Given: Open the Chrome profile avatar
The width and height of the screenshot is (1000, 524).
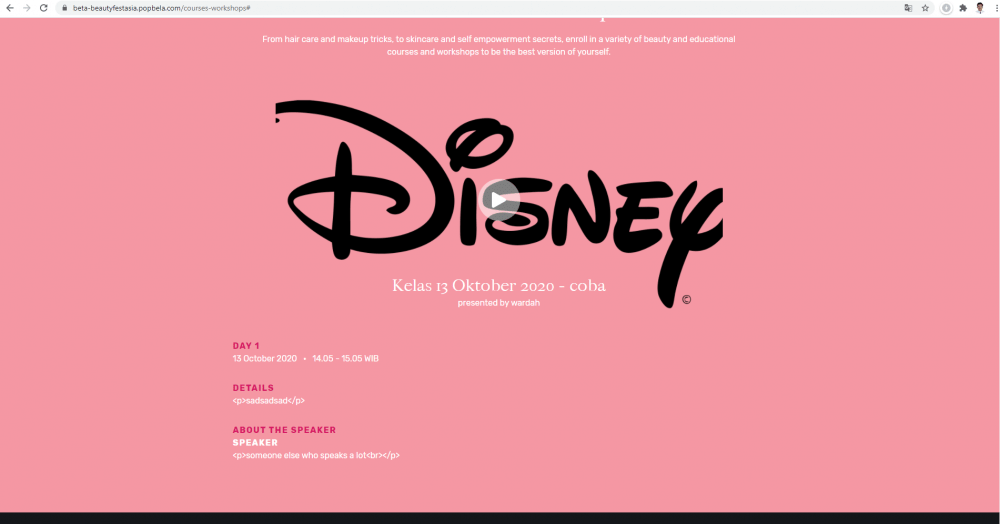Looking at the screenshot, I should pos(980,8).
